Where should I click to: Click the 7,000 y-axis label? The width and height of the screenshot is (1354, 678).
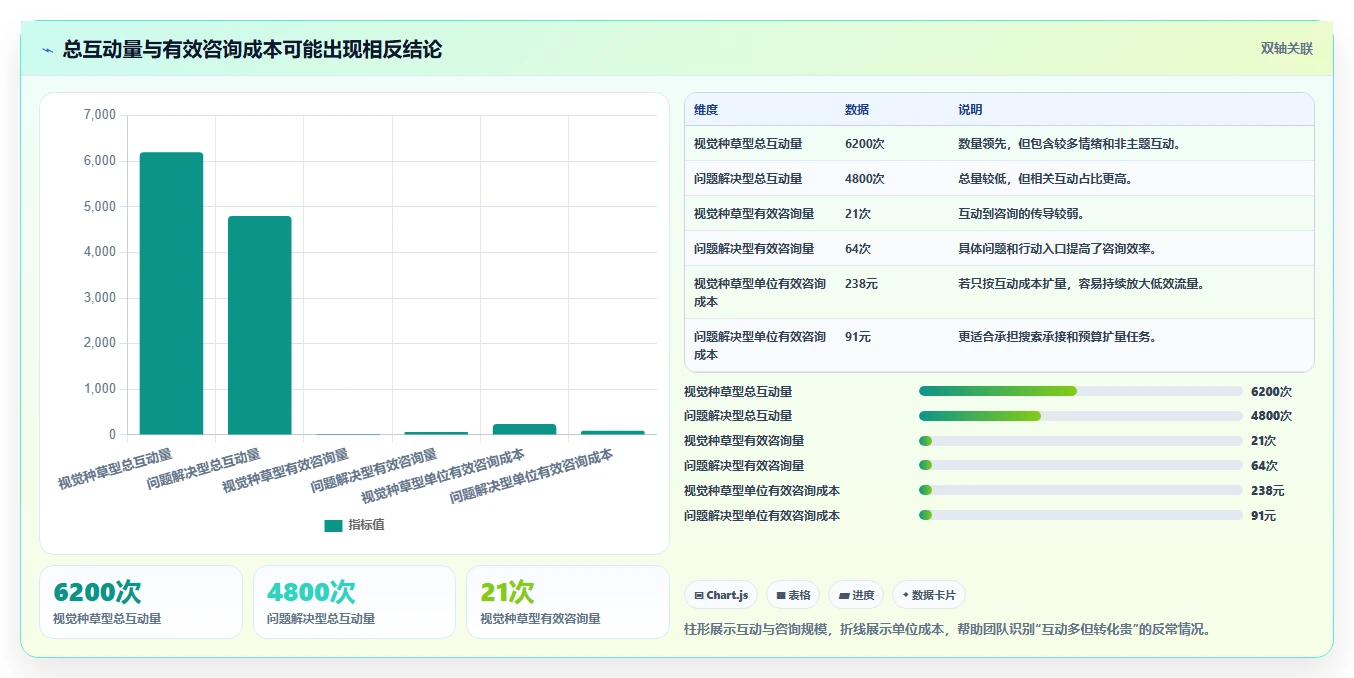[x=100, y=115]
